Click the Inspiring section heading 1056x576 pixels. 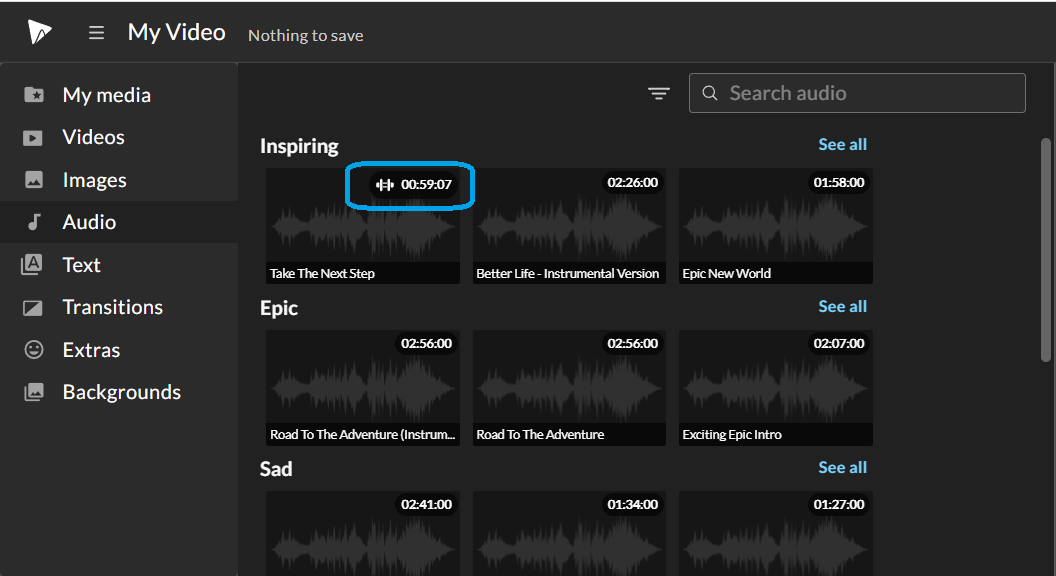pos(299,146)
